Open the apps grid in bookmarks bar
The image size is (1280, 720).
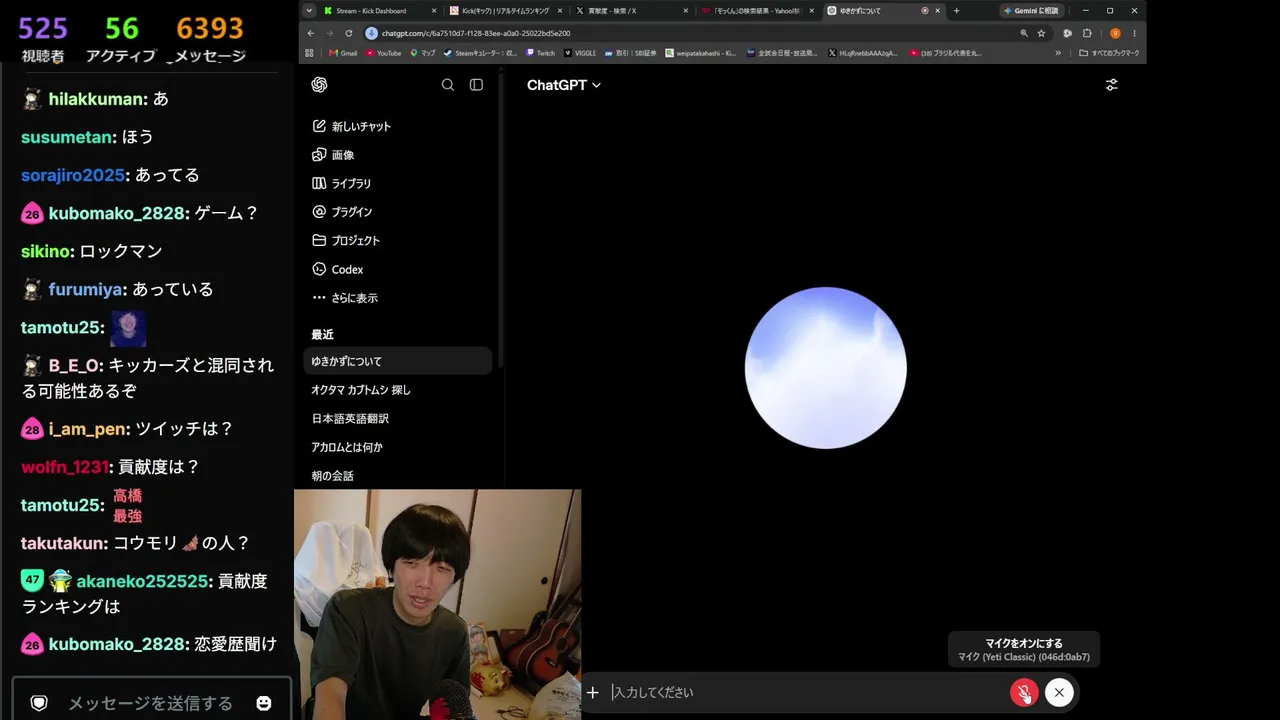(x=309, y=53)
